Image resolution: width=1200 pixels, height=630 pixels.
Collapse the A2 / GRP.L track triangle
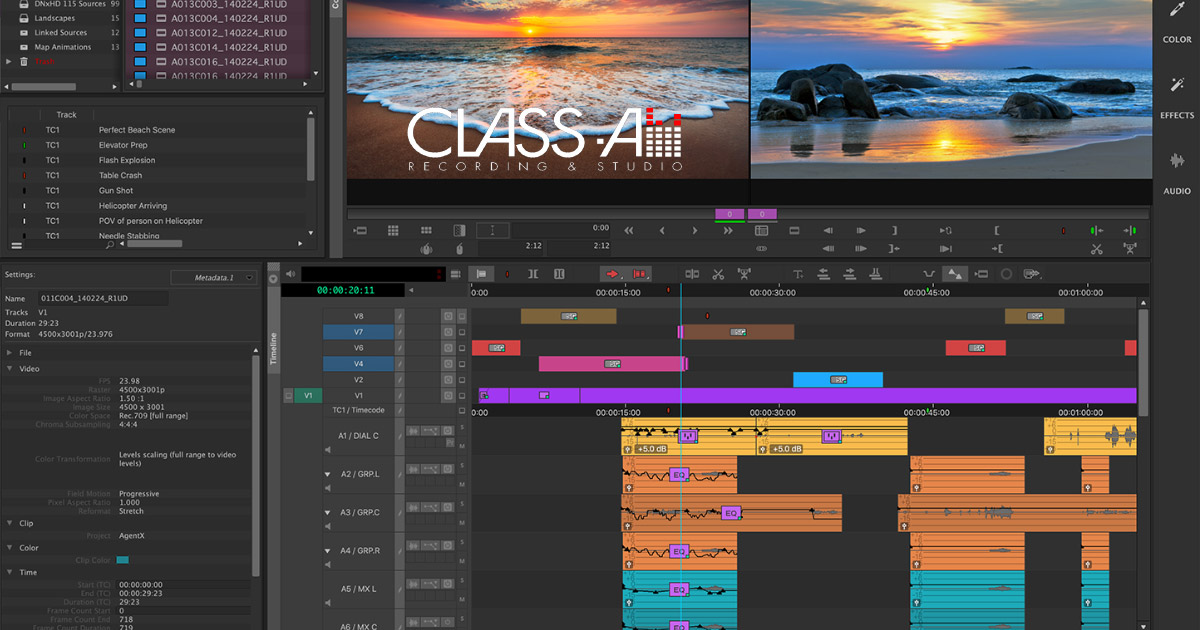327,474
